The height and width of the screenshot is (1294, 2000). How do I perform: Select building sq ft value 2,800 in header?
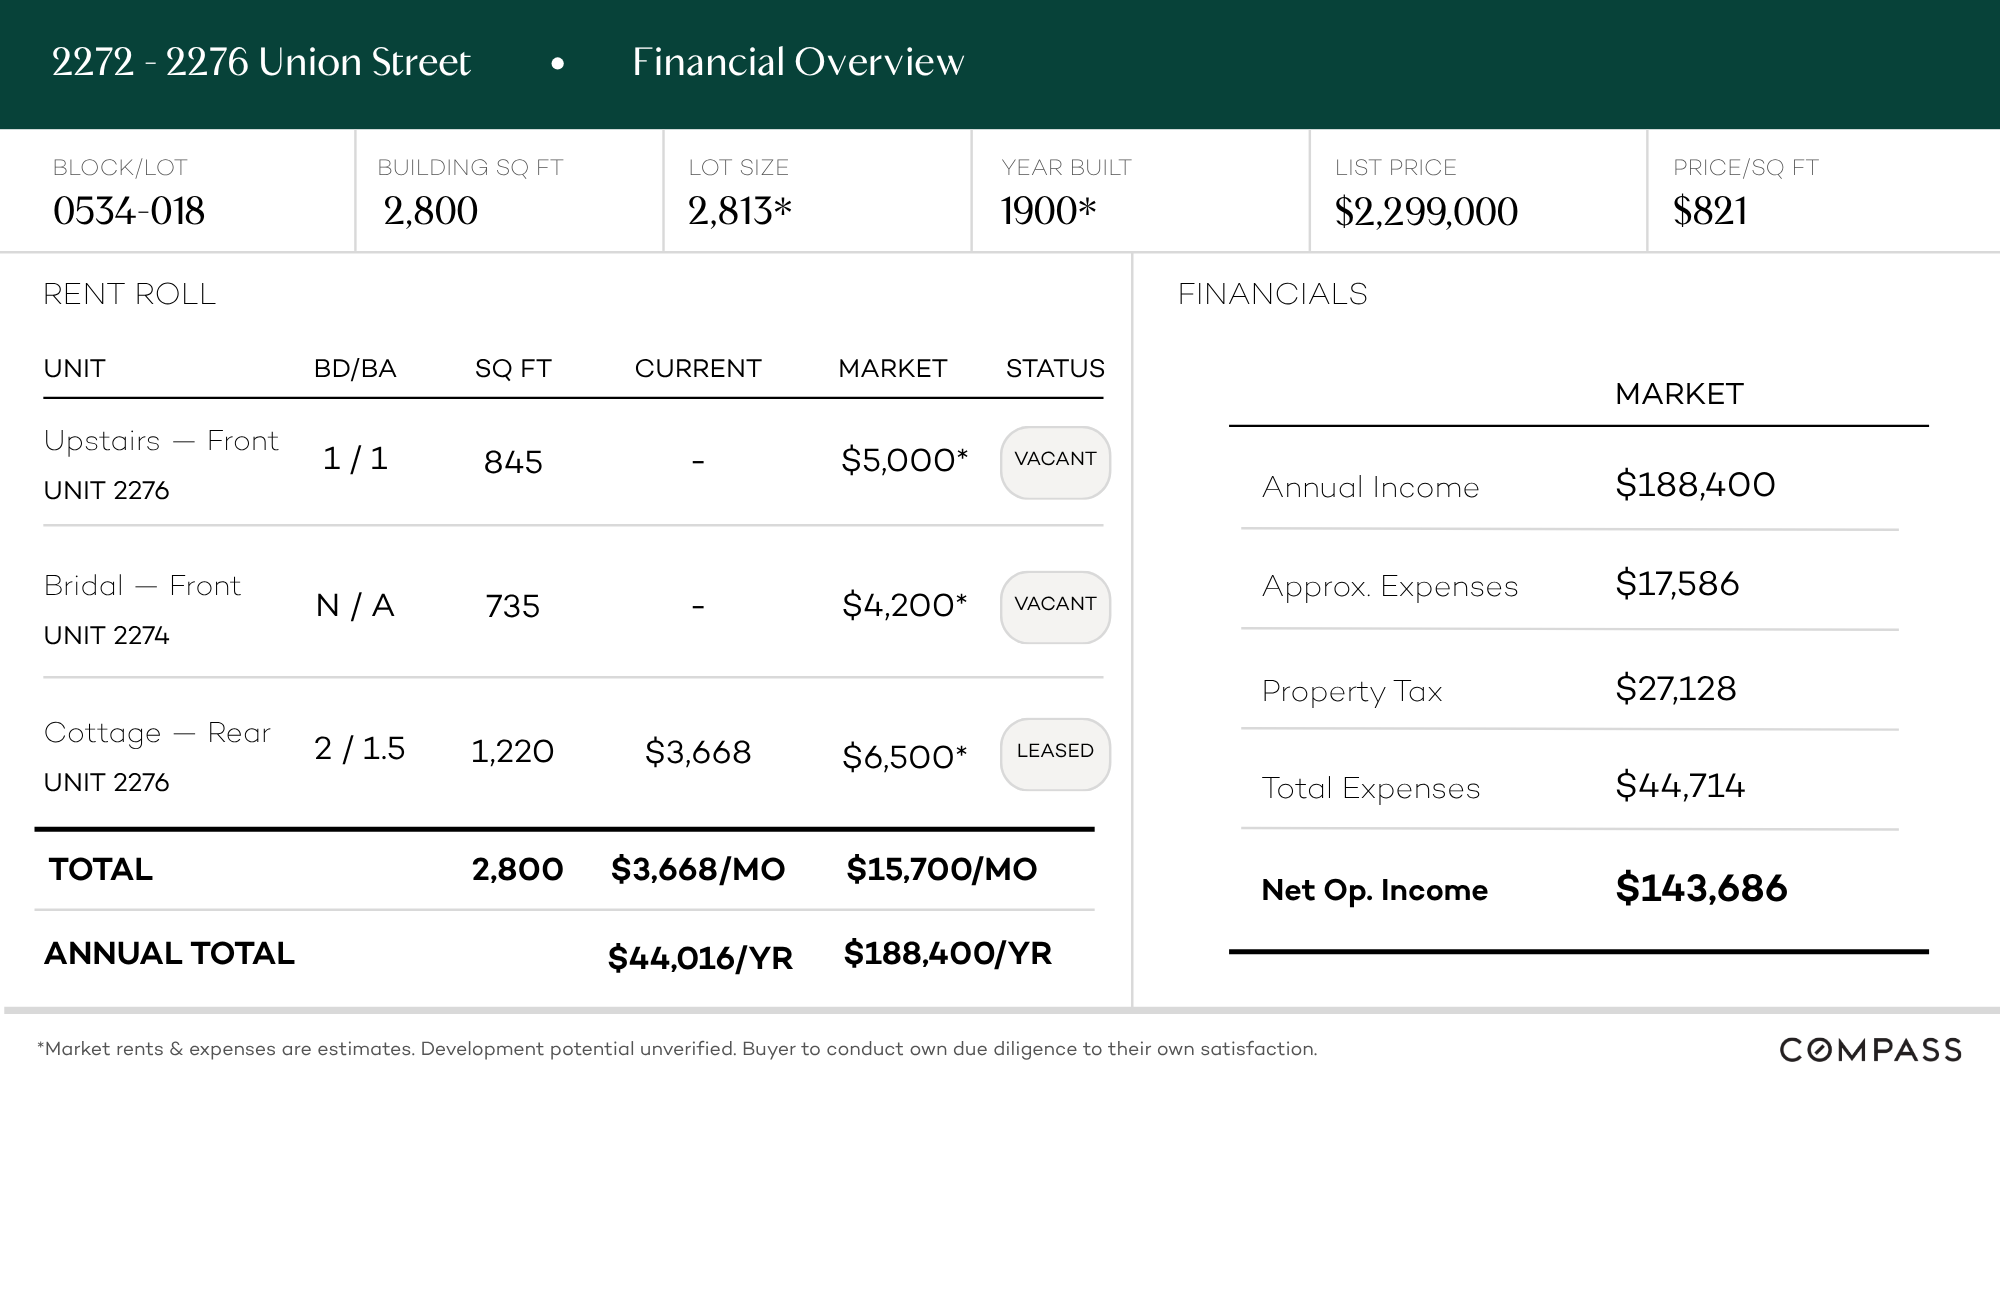(431, 211)
